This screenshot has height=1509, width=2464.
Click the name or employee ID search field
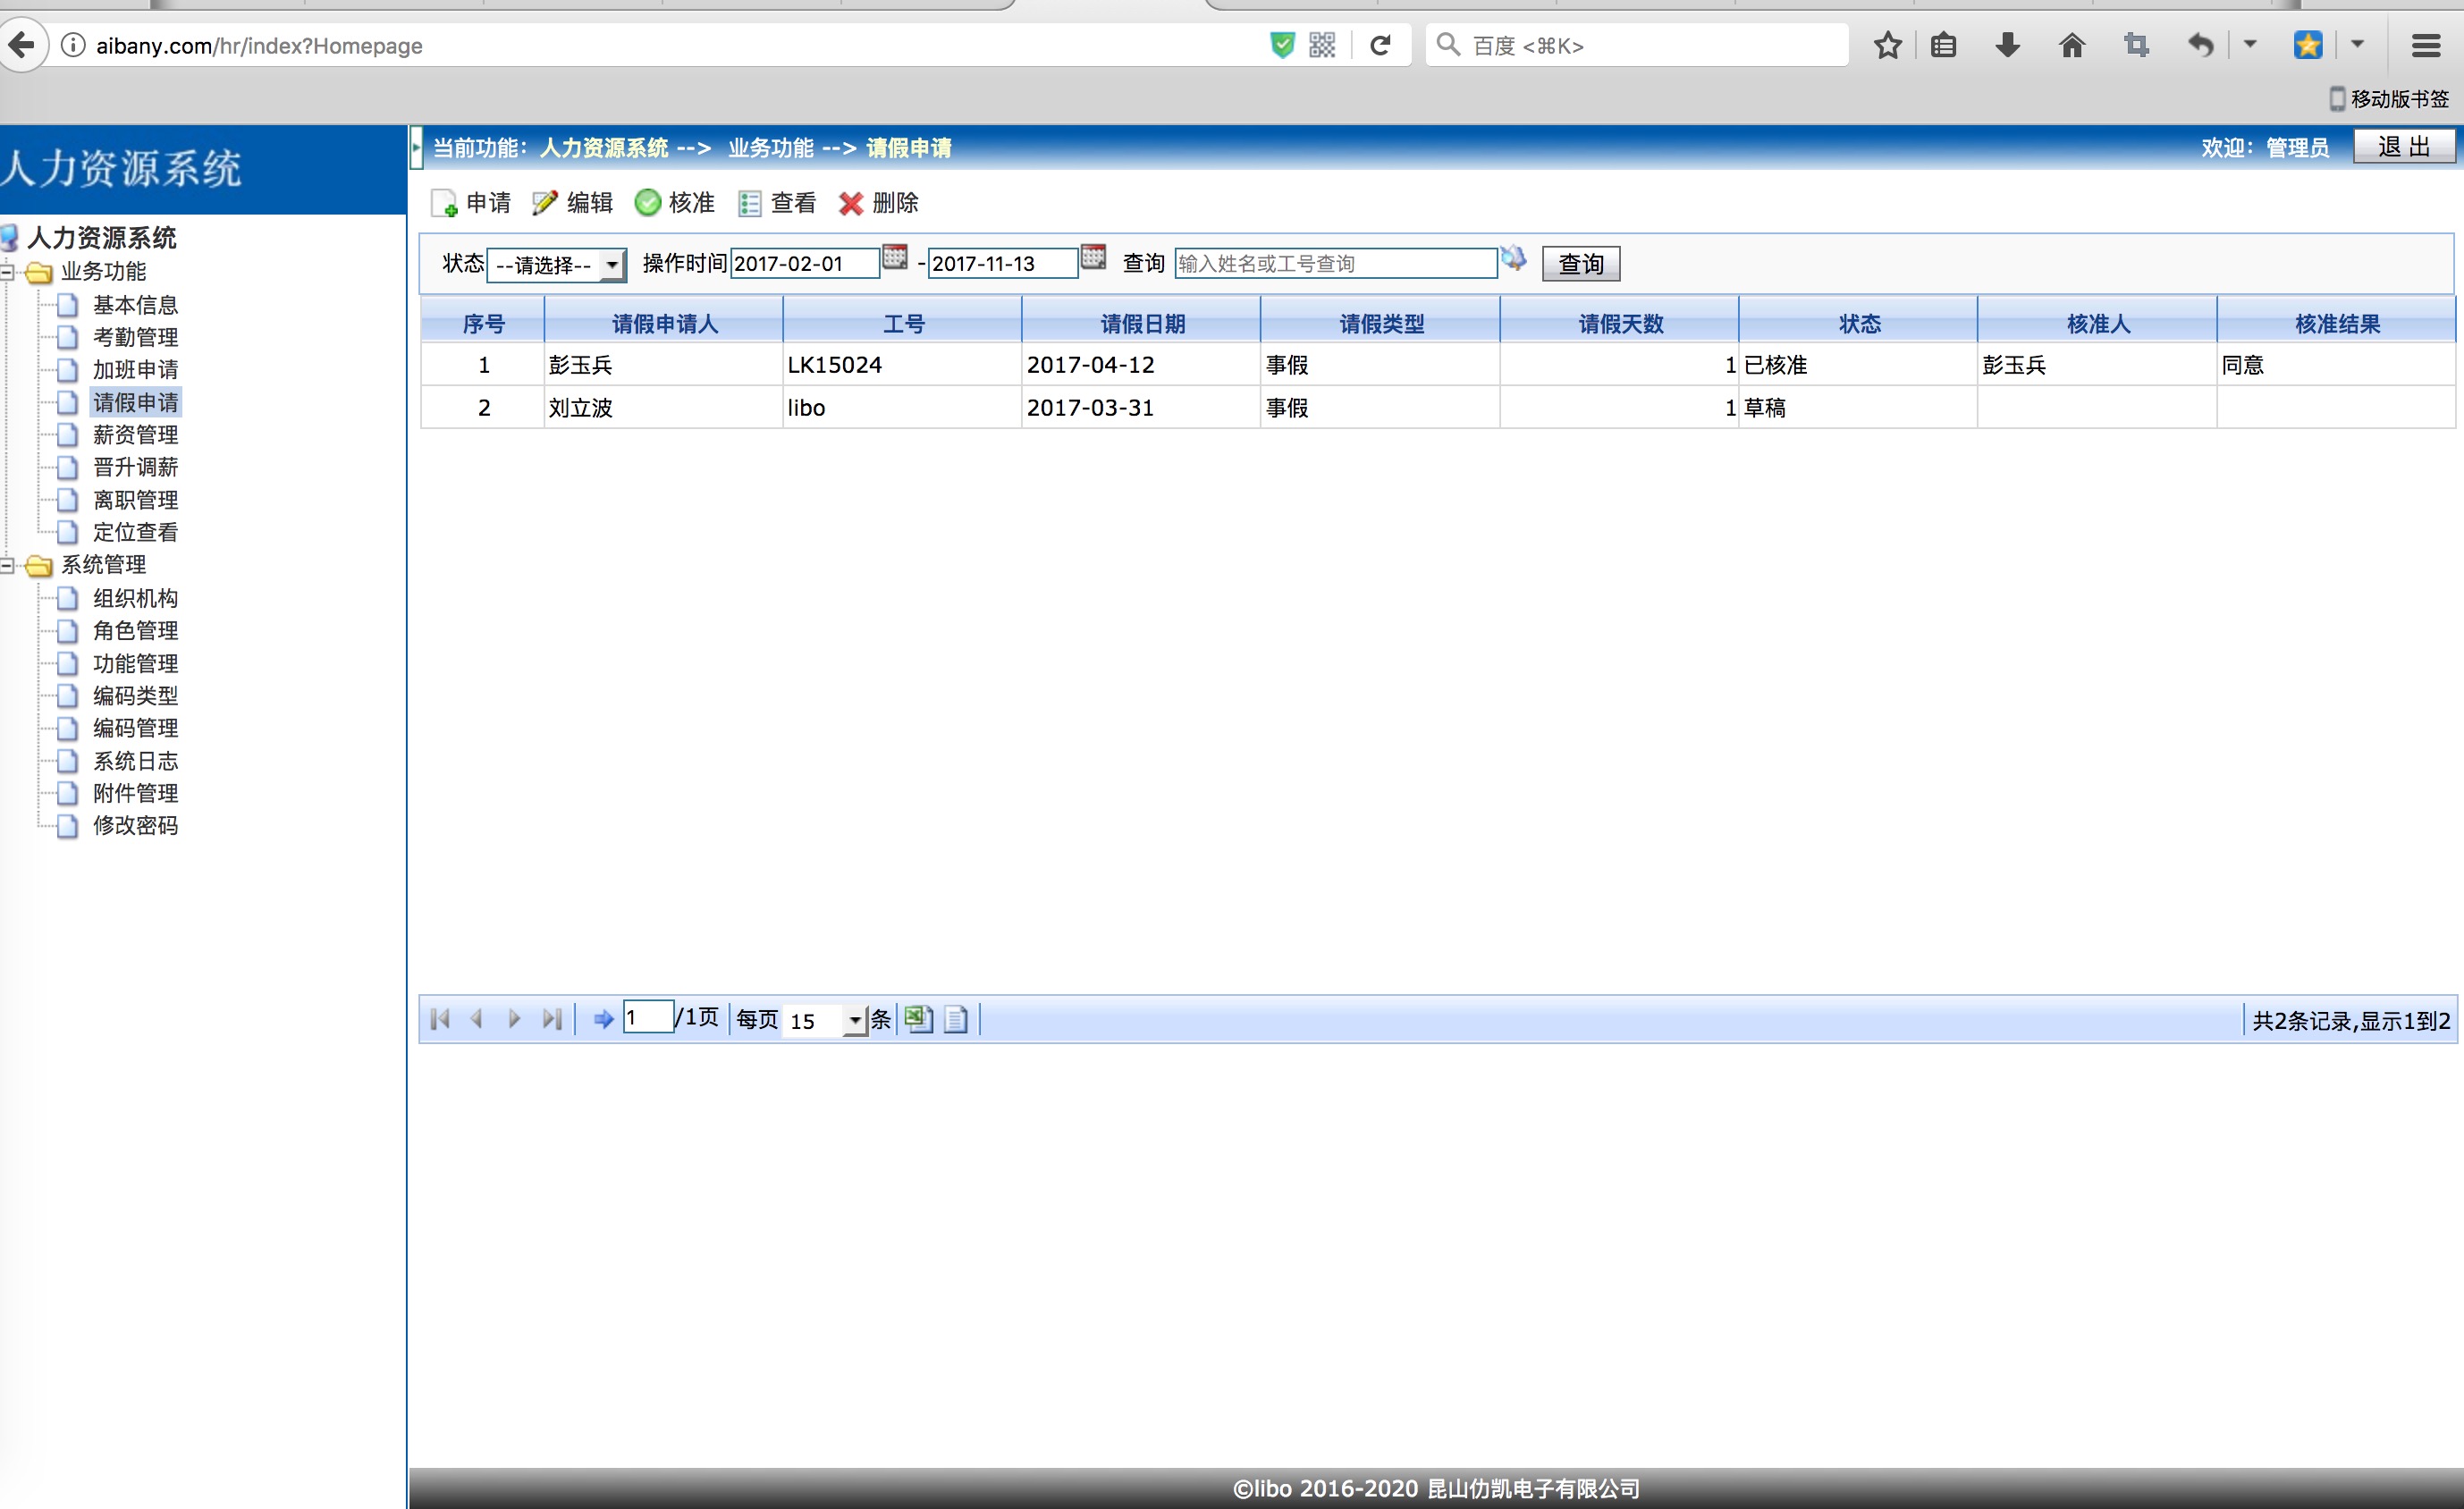point(1334,264)
